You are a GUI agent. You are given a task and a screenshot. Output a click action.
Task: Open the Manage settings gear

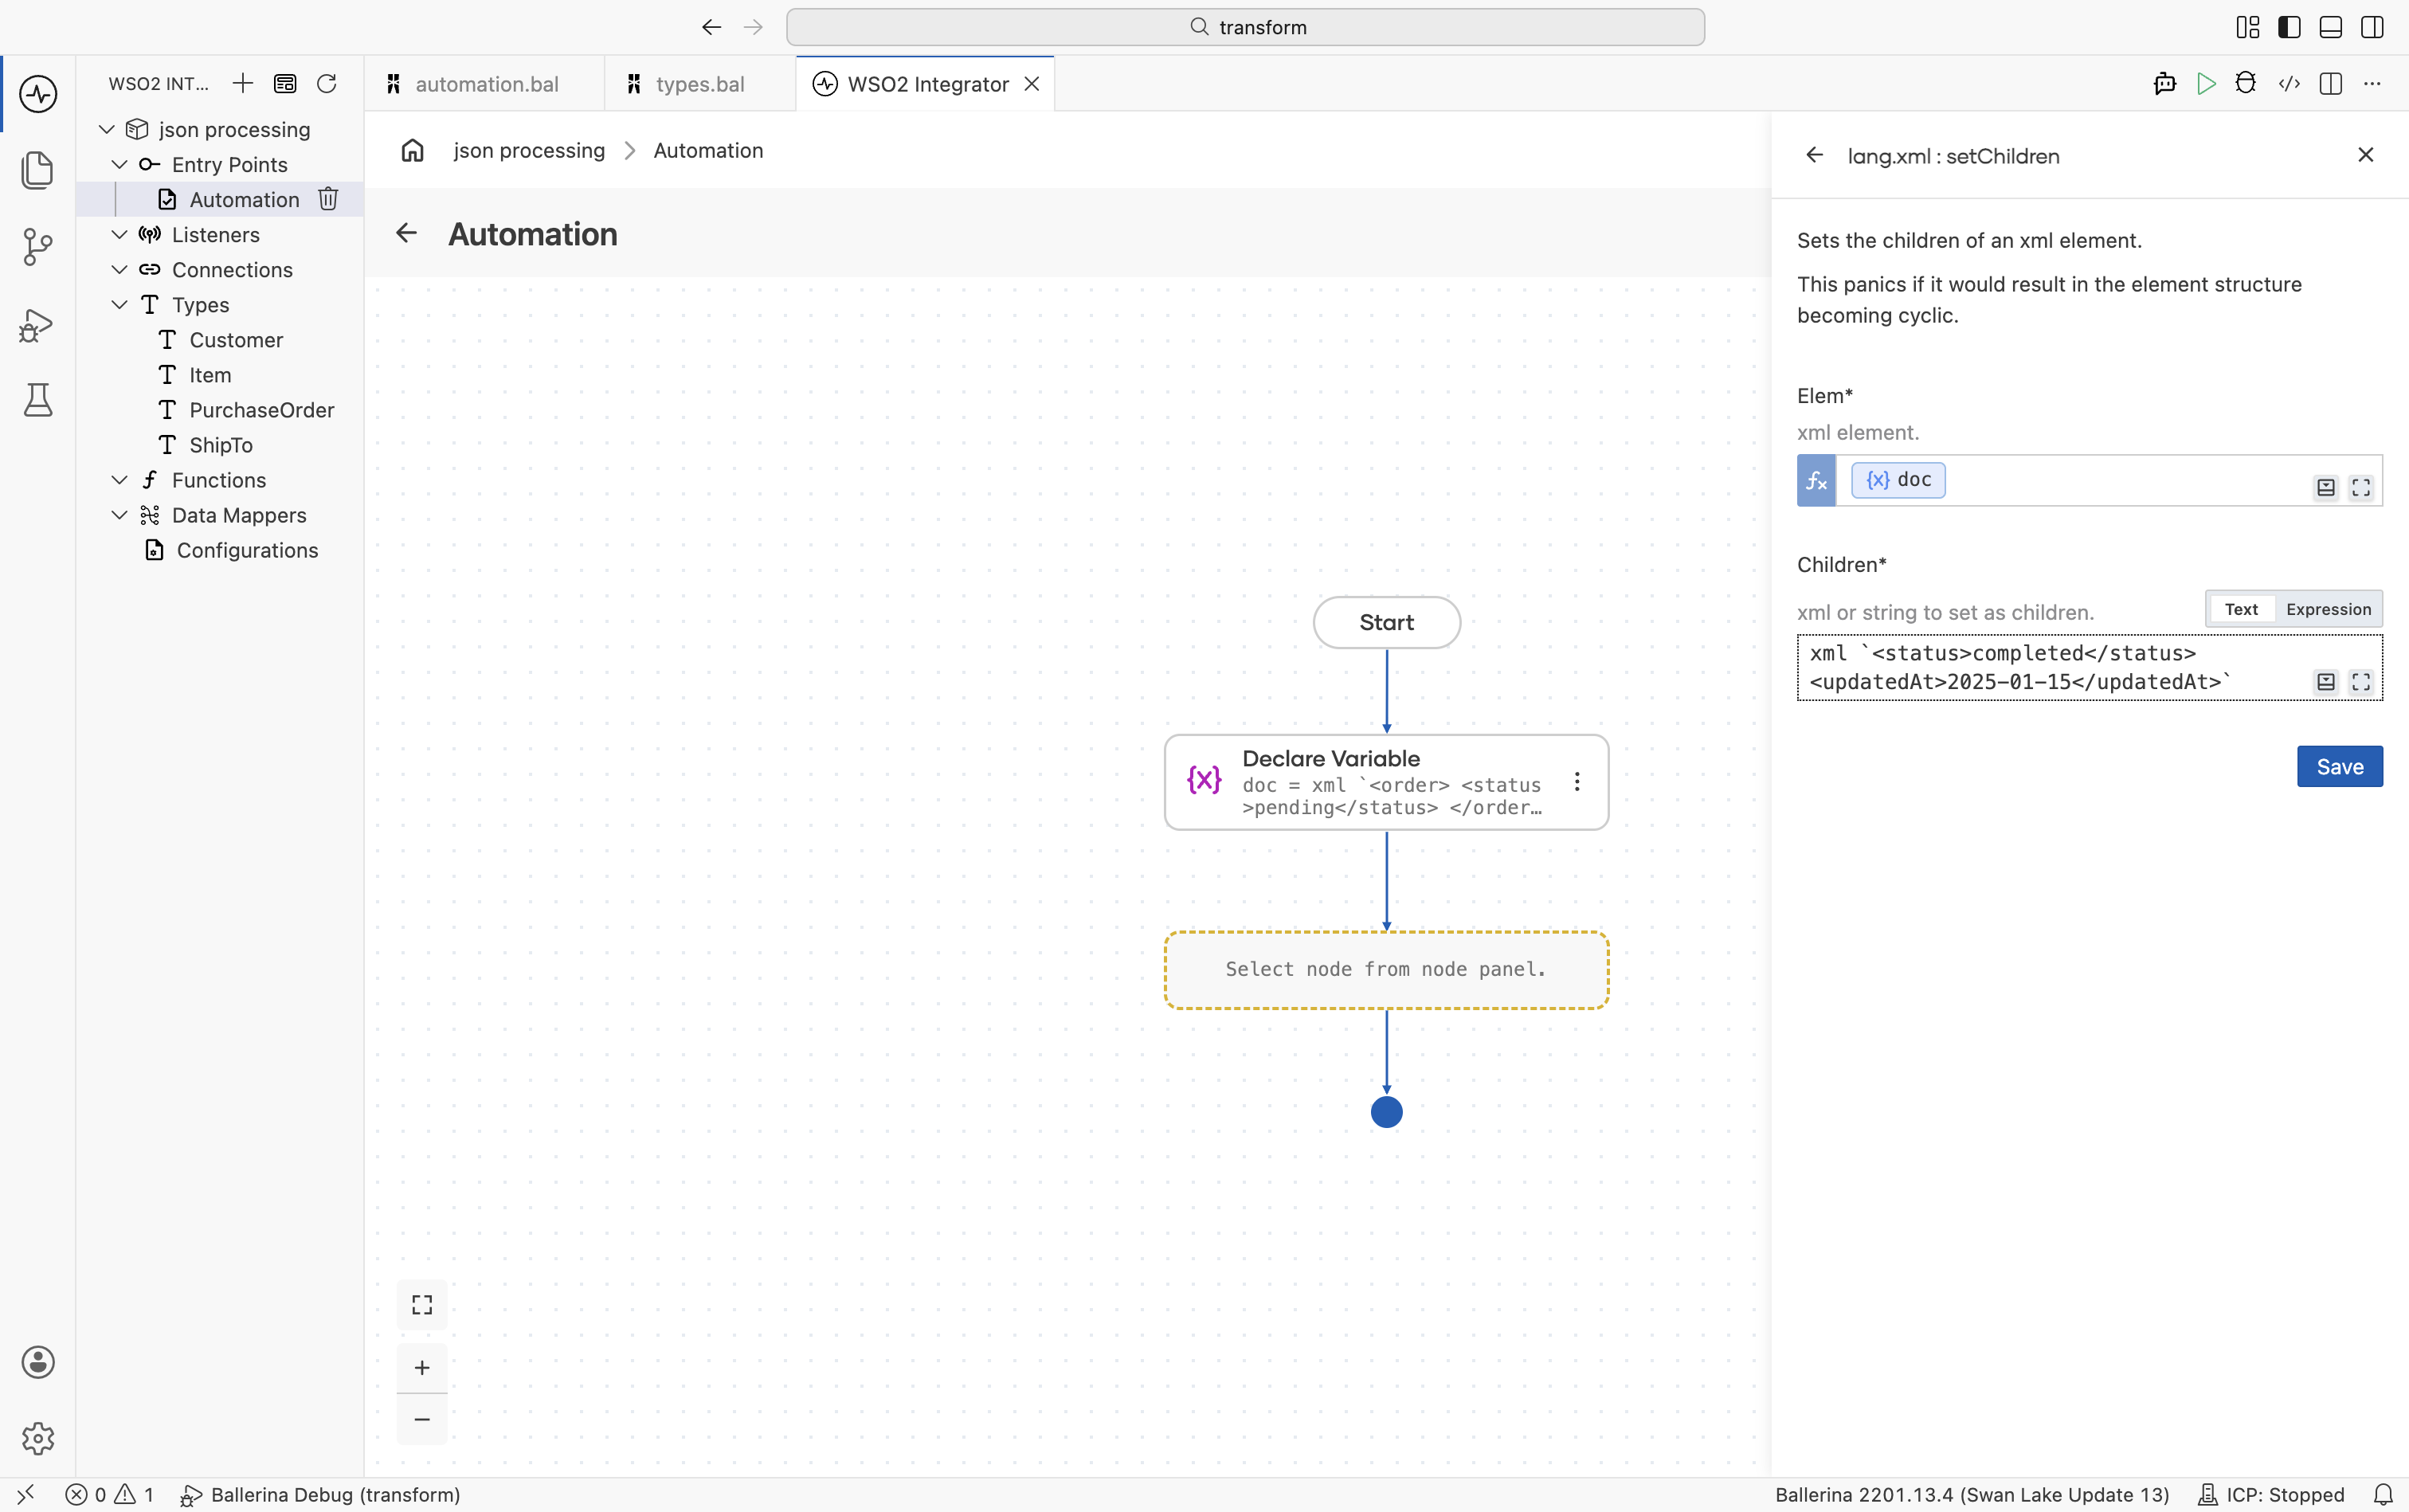pyautogui.click(x=38, y=1438)
